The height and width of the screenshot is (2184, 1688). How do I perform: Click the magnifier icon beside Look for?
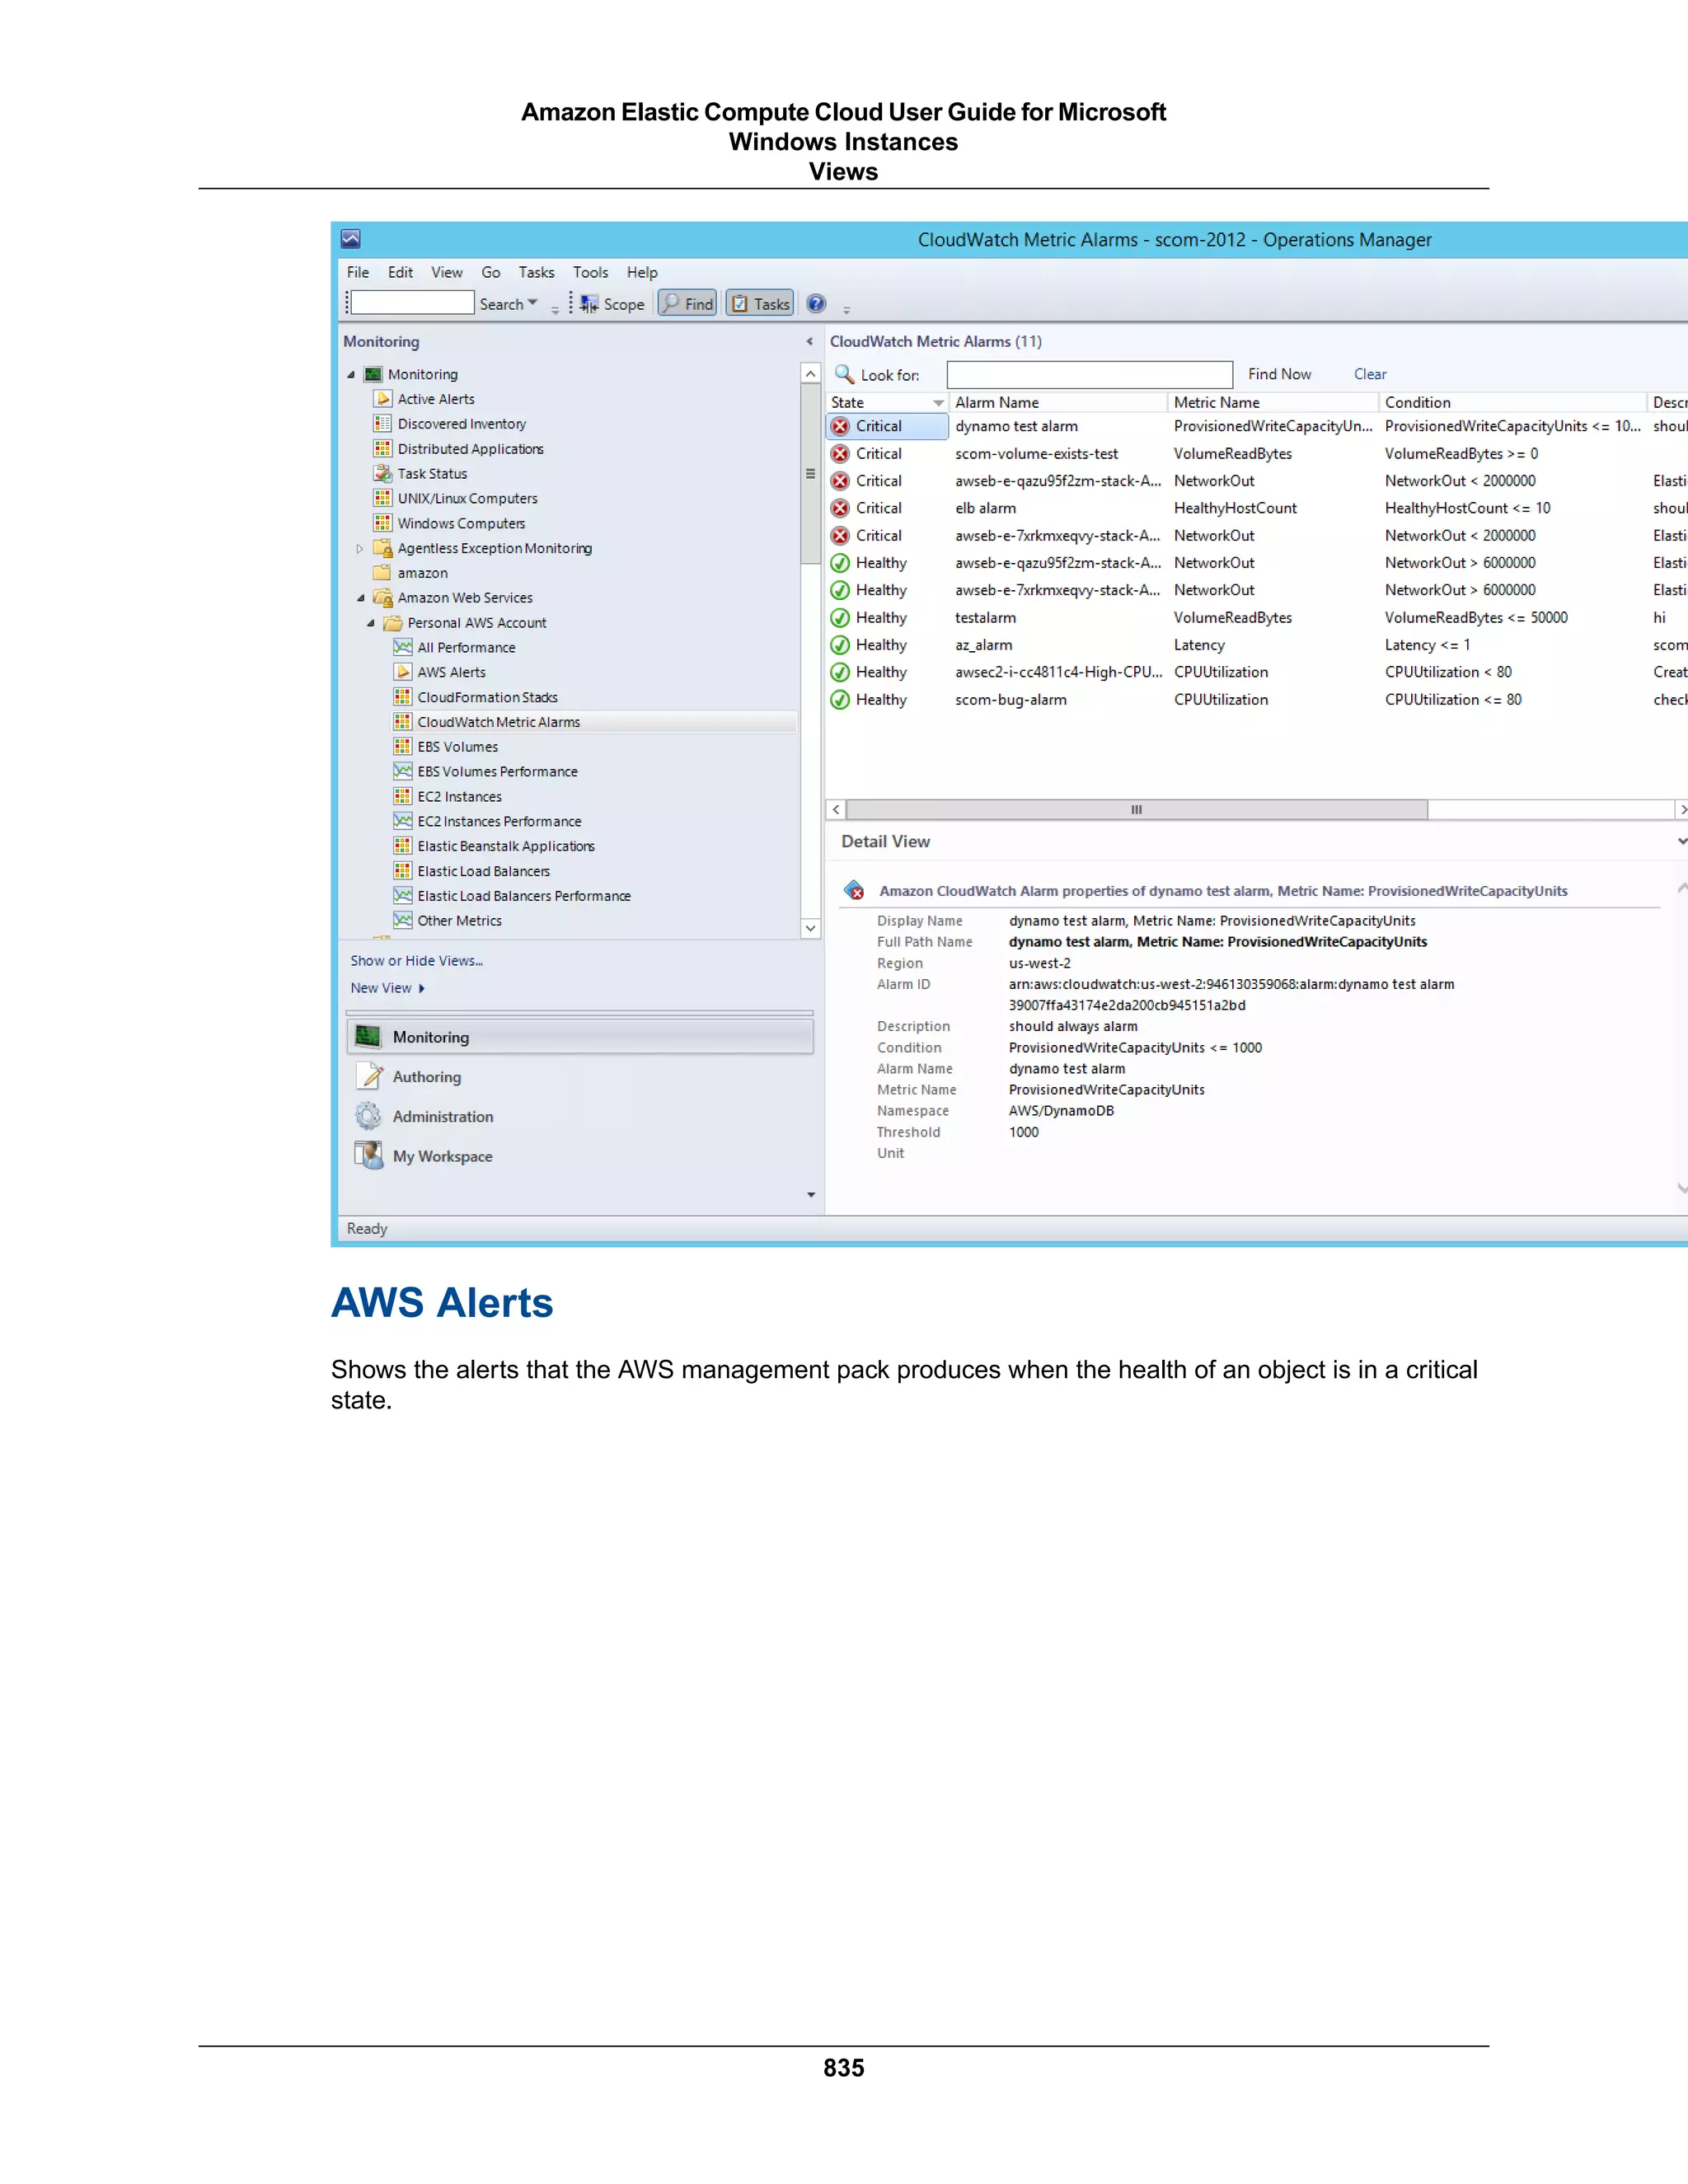tap(844, 374)
